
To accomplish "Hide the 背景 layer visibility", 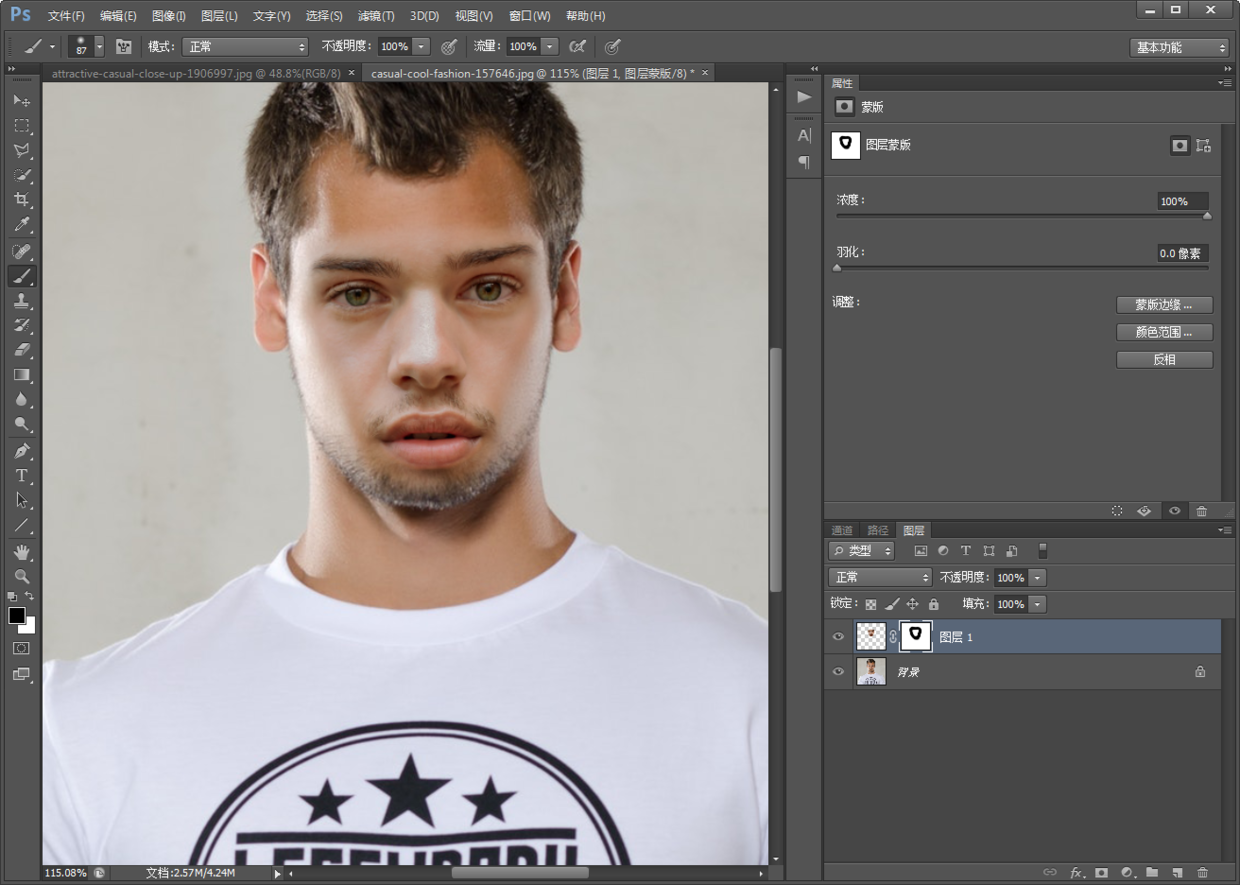I will (x=838, y=672).
